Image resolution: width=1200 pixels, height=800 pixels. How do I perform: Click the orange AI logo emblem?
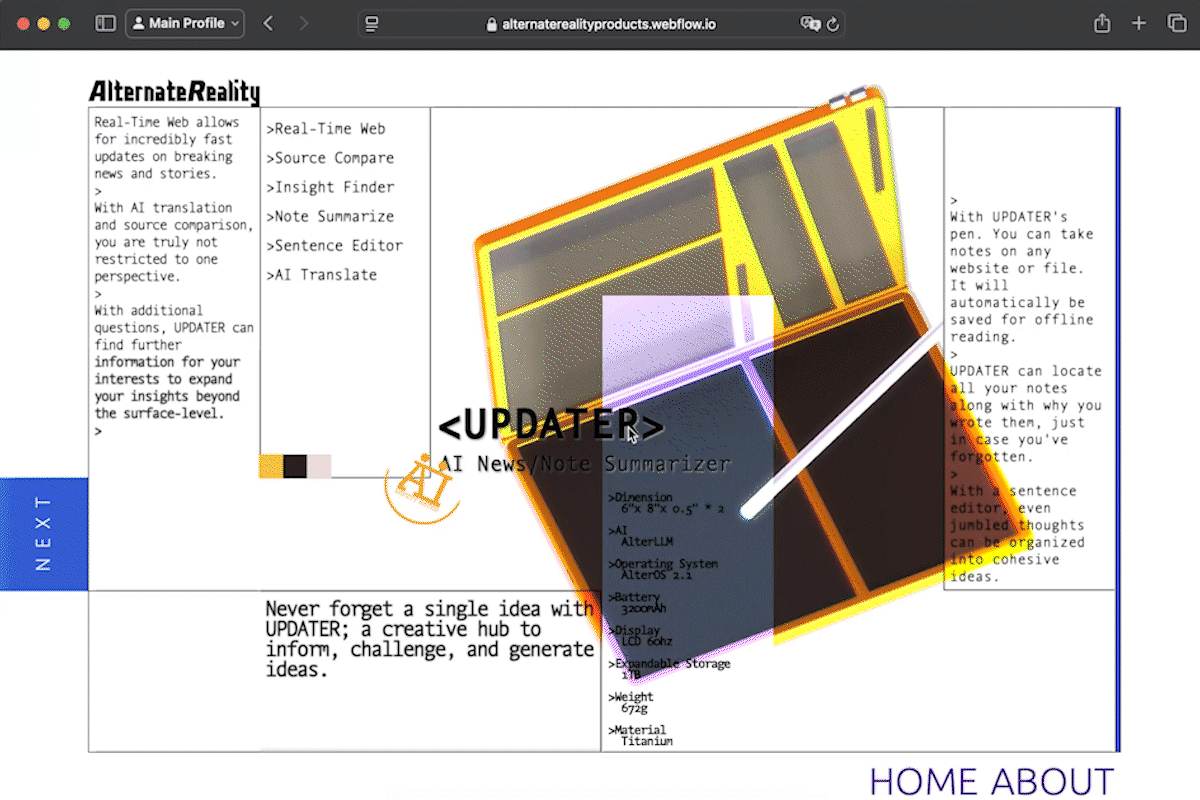(420, 487)
